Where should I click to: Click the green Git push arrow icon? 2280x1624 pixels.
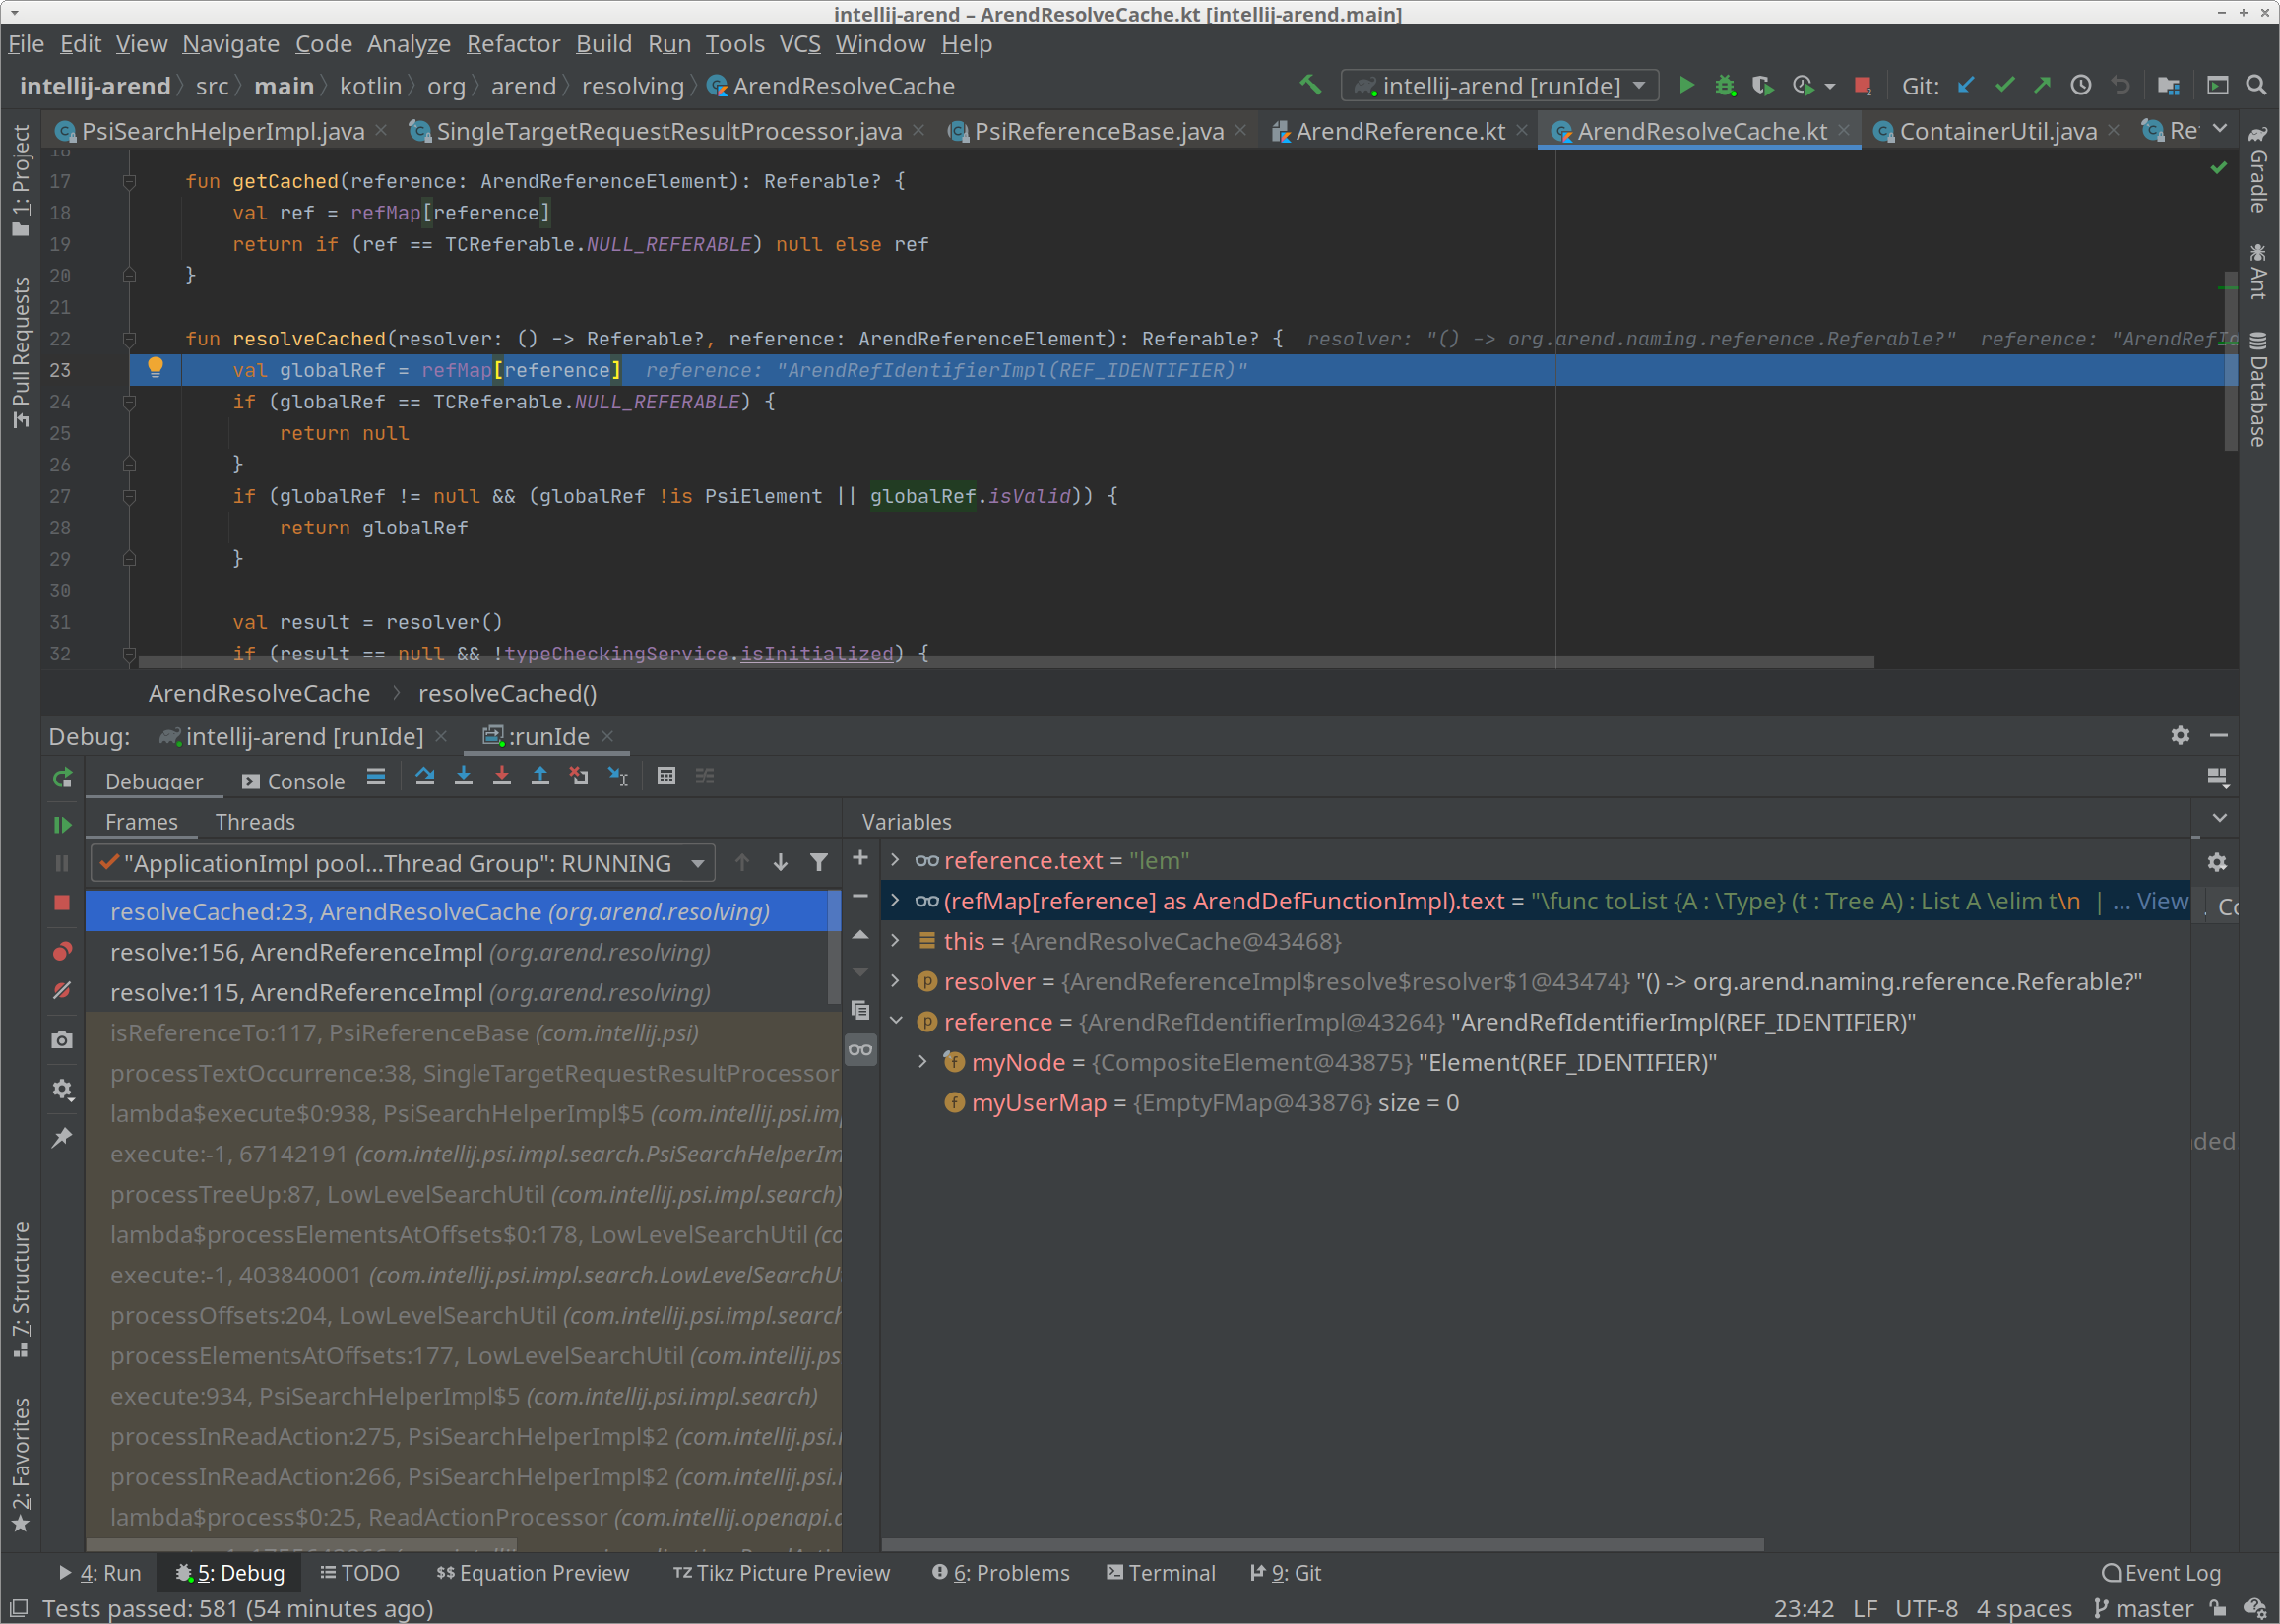2043,85
